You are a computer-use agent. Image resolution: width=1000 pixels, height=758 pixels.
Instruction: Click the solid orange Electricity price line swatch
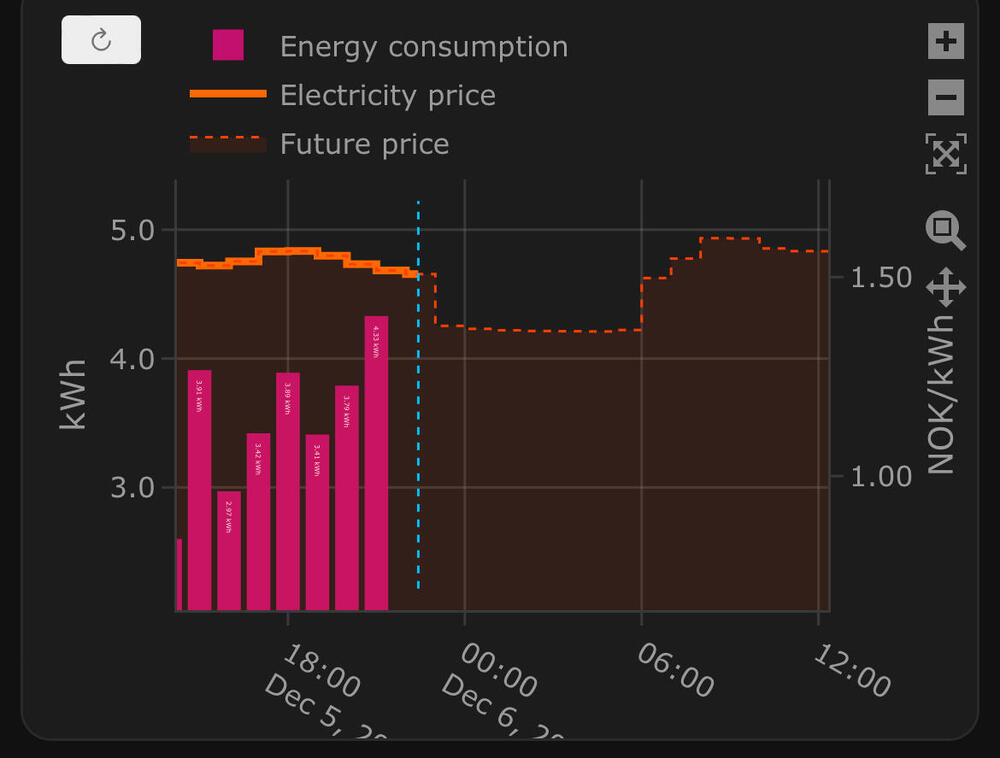click(228, 94)
